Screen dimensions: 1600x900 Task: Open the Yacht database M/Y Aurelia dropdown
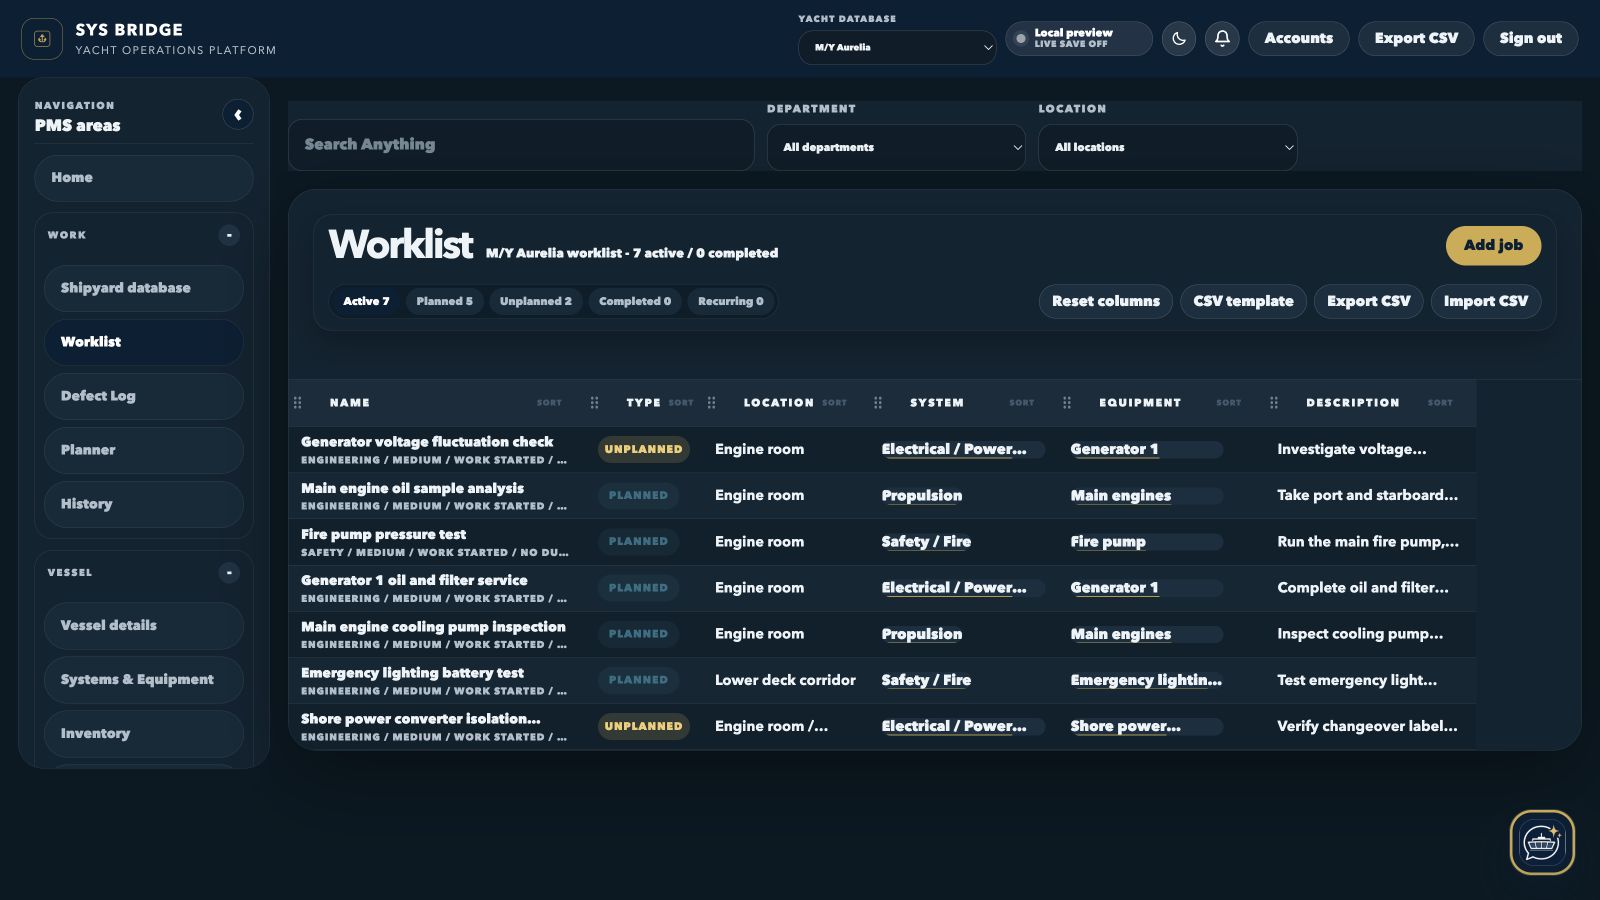[x=897, y=47]
